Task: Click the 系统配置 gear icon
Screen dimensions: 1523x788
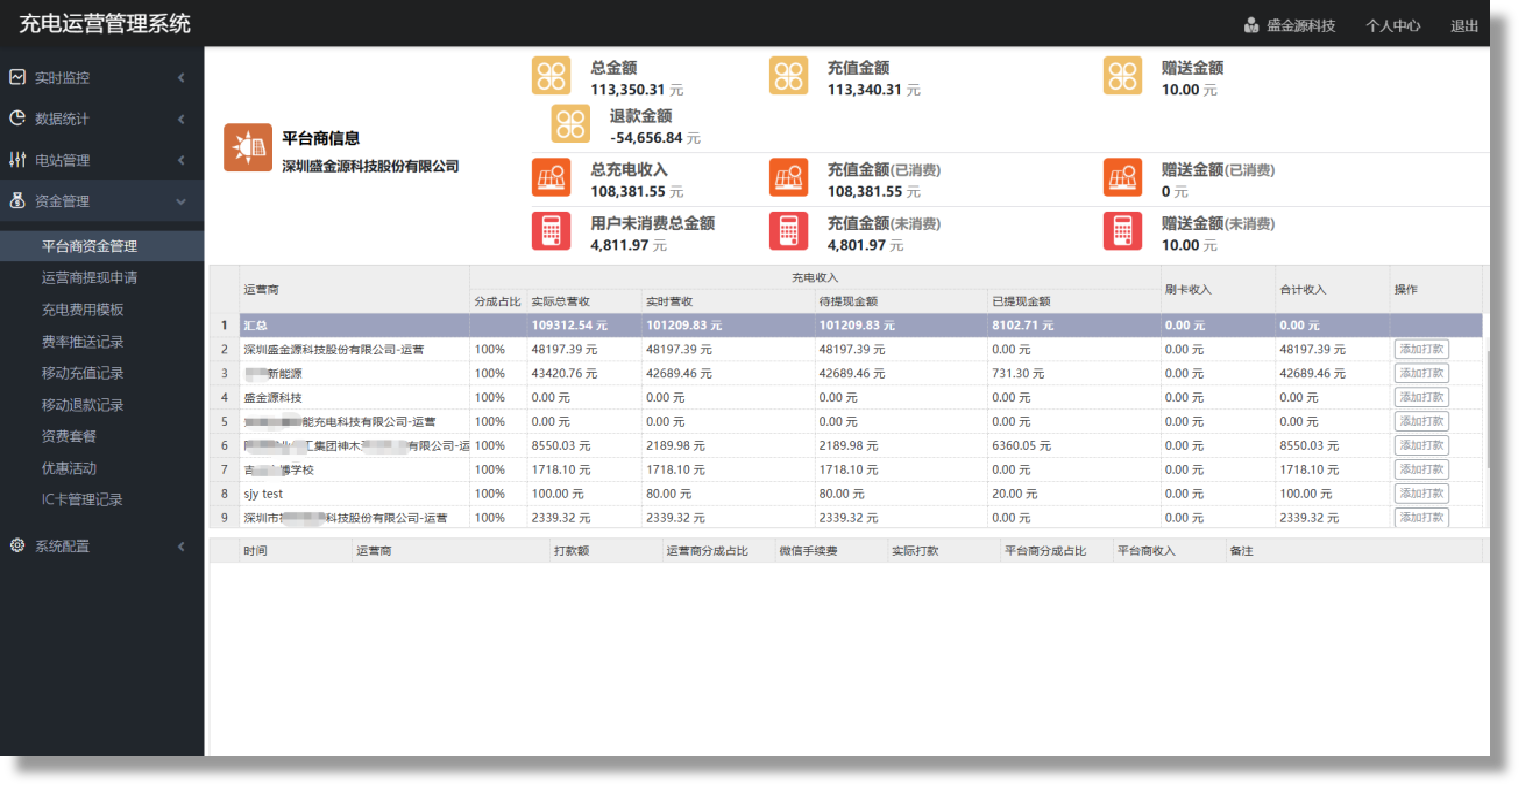Action: tap(17, 545)
